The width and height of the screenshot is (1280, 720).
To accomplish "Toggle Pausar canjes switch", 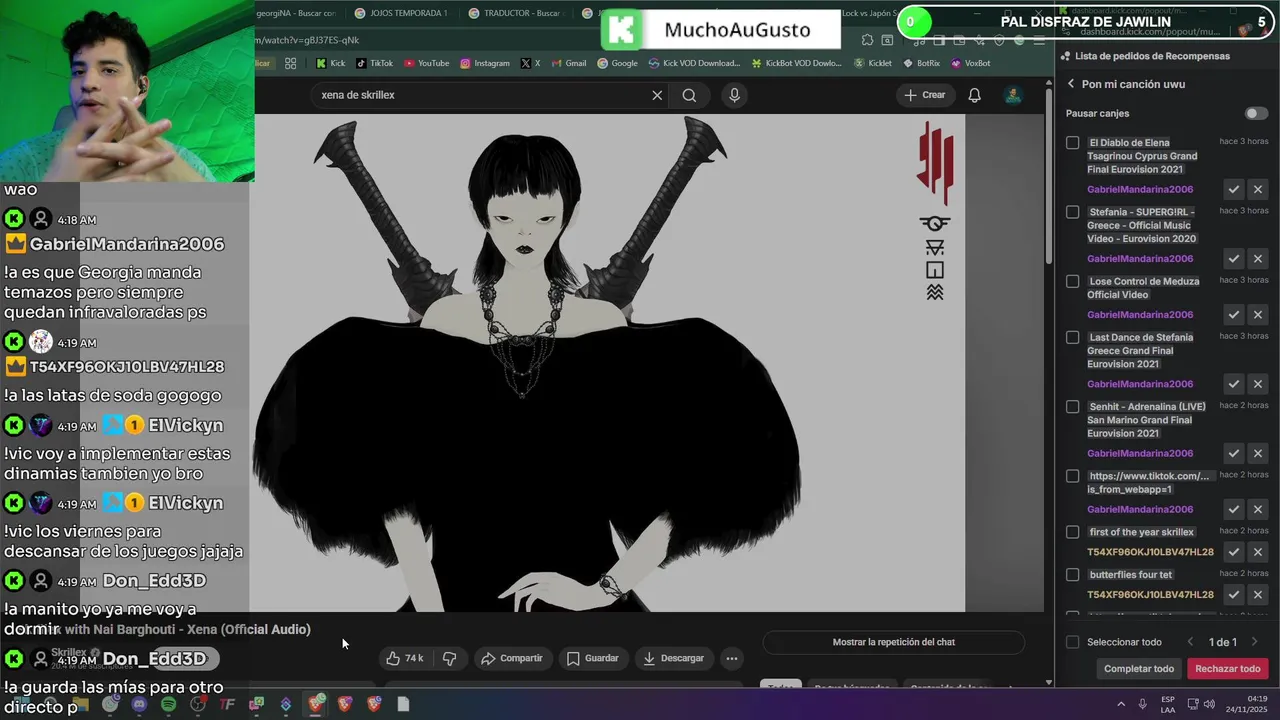I will (x=1256, y=114).
